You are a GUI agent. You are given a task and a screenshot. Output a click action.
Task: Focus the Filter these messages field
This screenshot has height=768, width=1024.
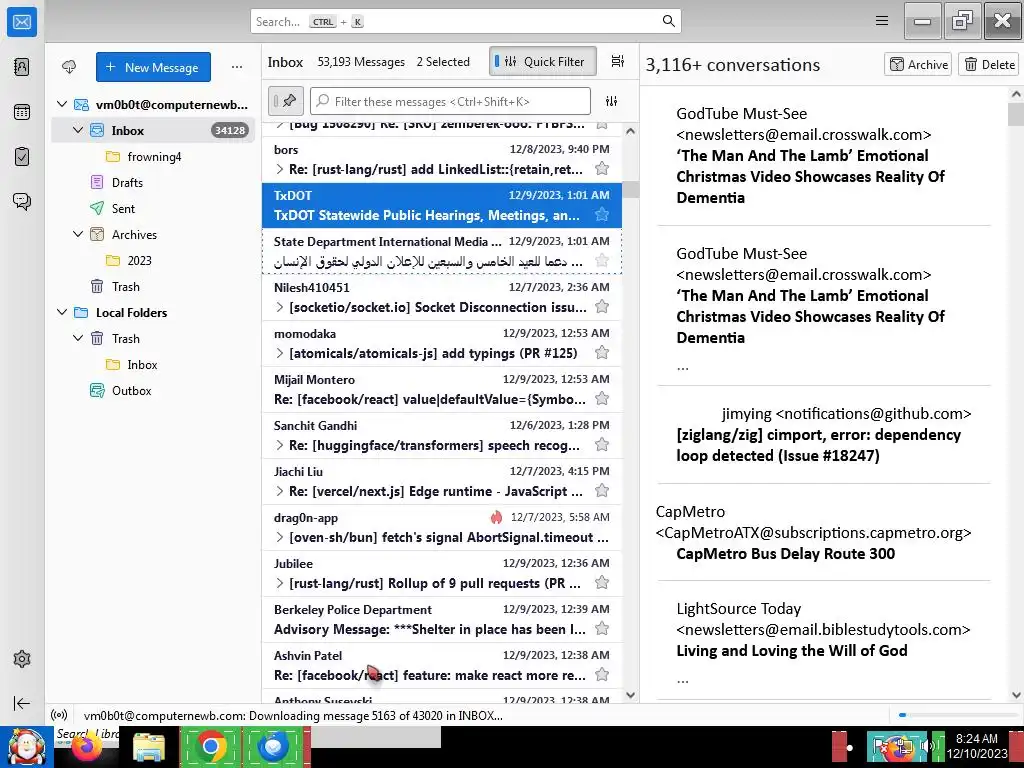point(451,101)
